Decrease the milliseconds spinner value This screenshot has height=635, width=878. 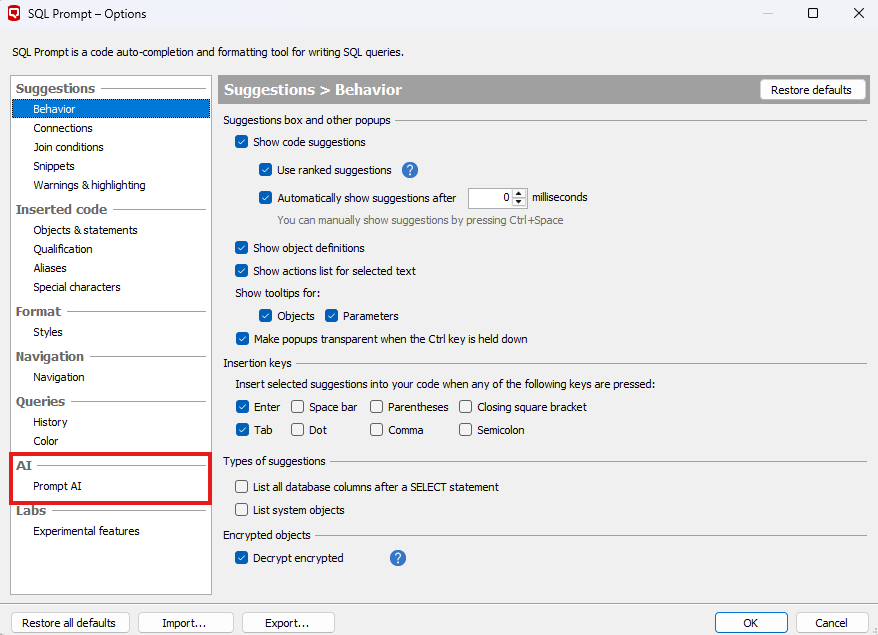pos(519,202)
